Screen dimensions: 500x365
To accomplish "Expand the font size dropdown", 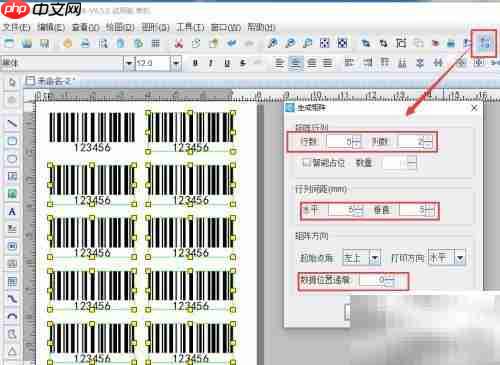I will pos(176,63).
